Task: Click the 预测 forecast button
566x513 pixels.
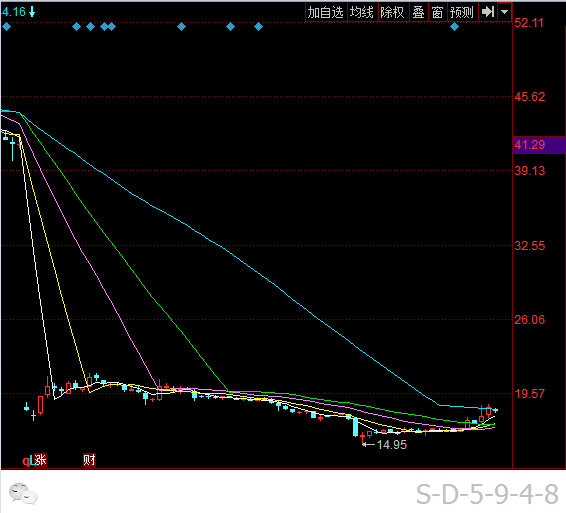Action: [x=462, y=12]
